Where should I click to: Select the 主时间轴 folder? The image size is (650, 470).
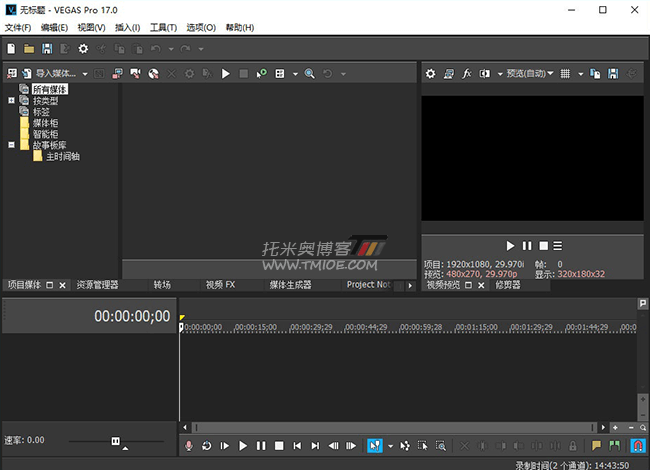[63, 157]
